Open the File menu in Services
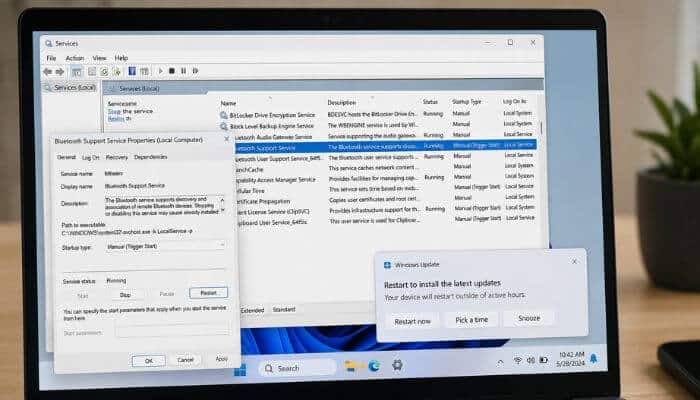 [51, 58]
